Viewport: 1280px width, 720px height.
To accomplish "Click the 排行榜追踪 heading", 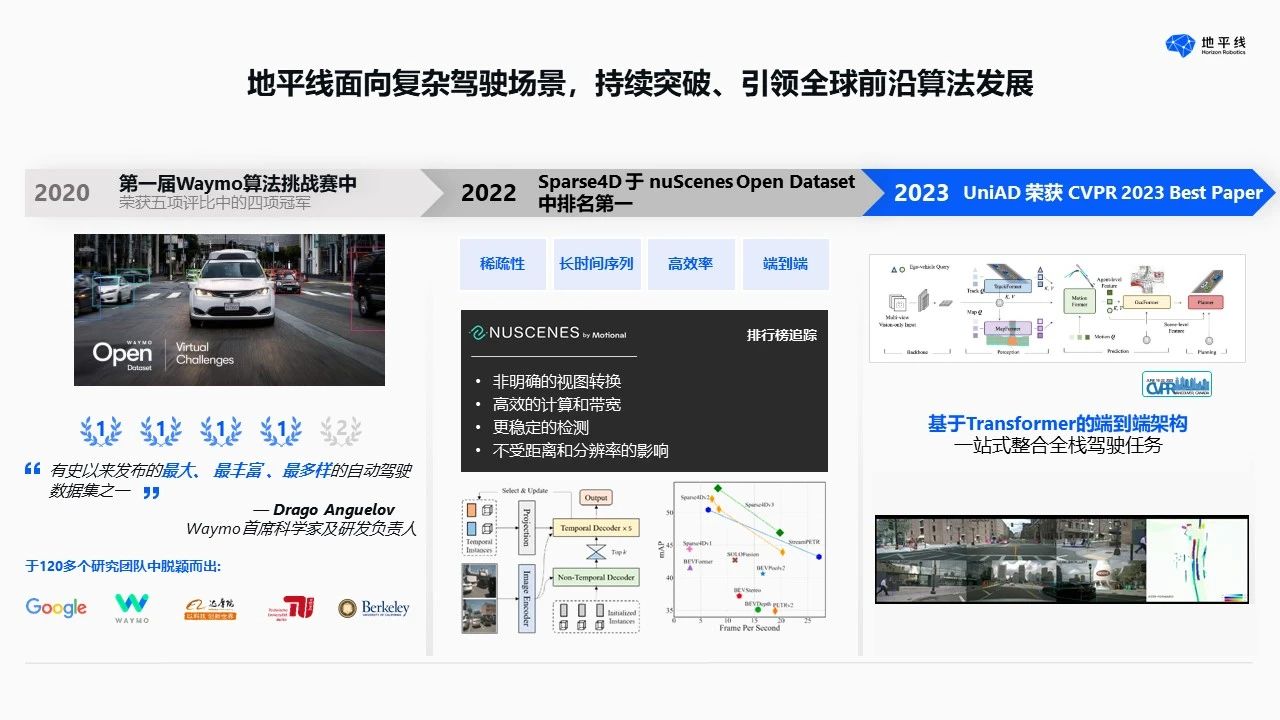I will (x=782, y=335).
